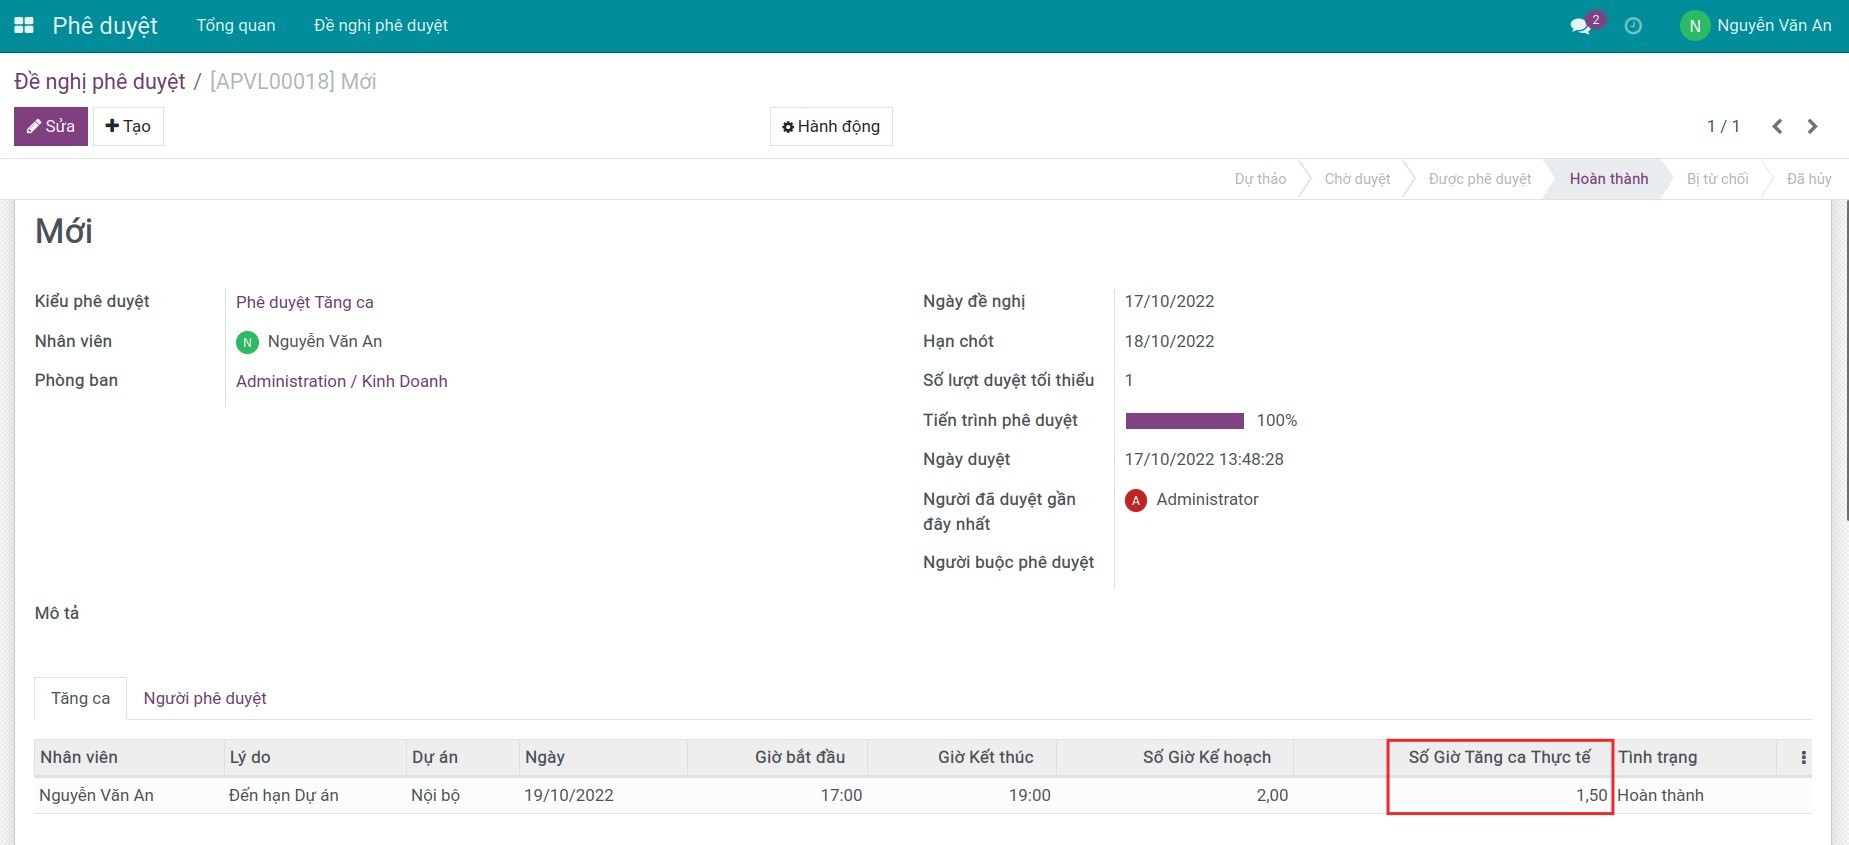Open the conversations message icon

pyautogui.click(x=1580, y=26)
